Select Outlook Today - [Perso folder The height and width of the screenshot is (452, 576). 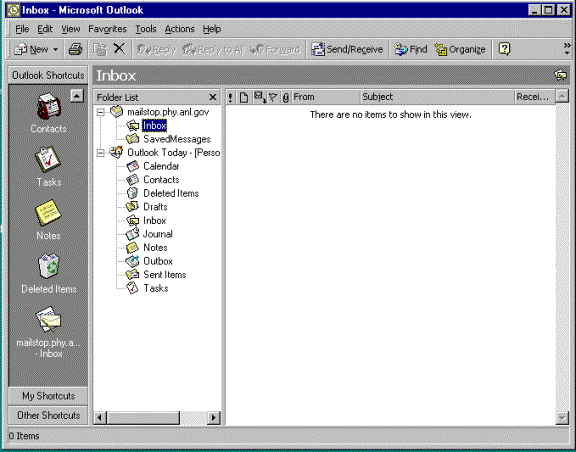coord(173,153)
